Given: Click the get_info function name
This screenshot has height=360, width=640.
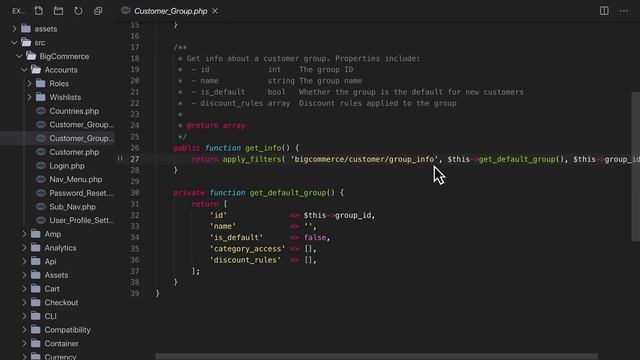Looking at the screenshot, I should tap(263, 148).
